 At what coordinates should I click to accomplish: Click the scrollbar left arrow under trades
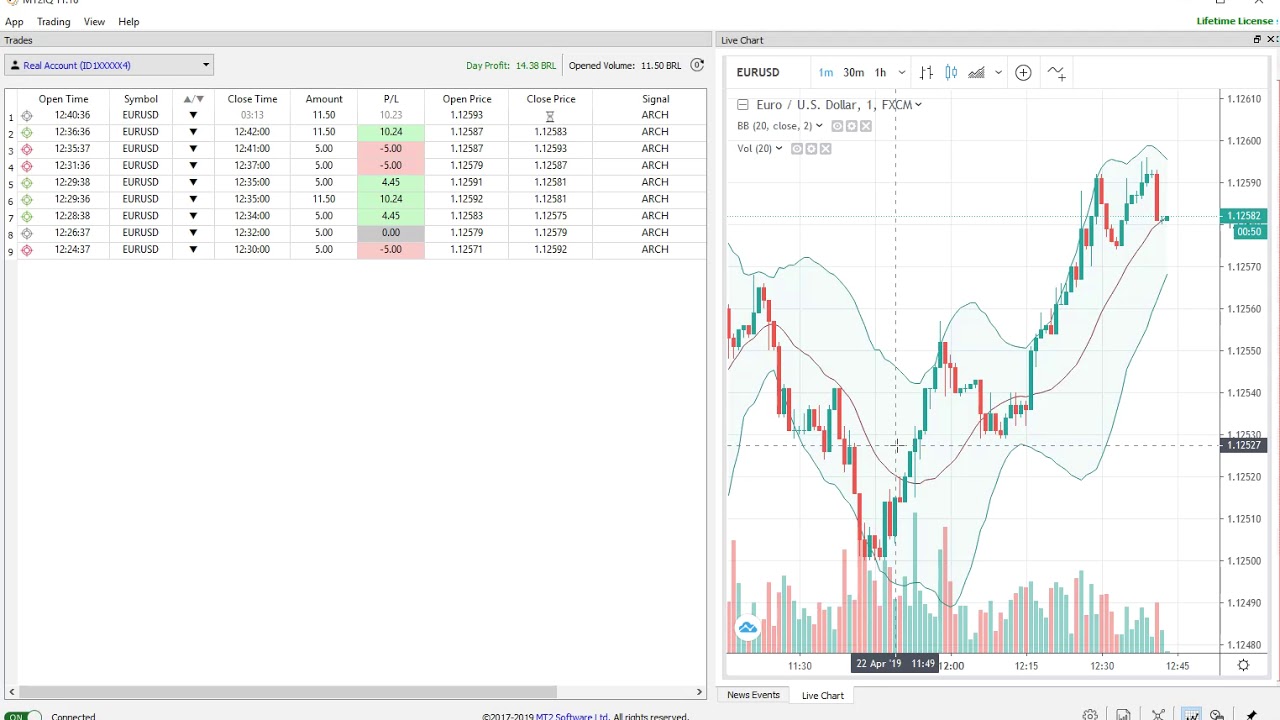[11, 692]
